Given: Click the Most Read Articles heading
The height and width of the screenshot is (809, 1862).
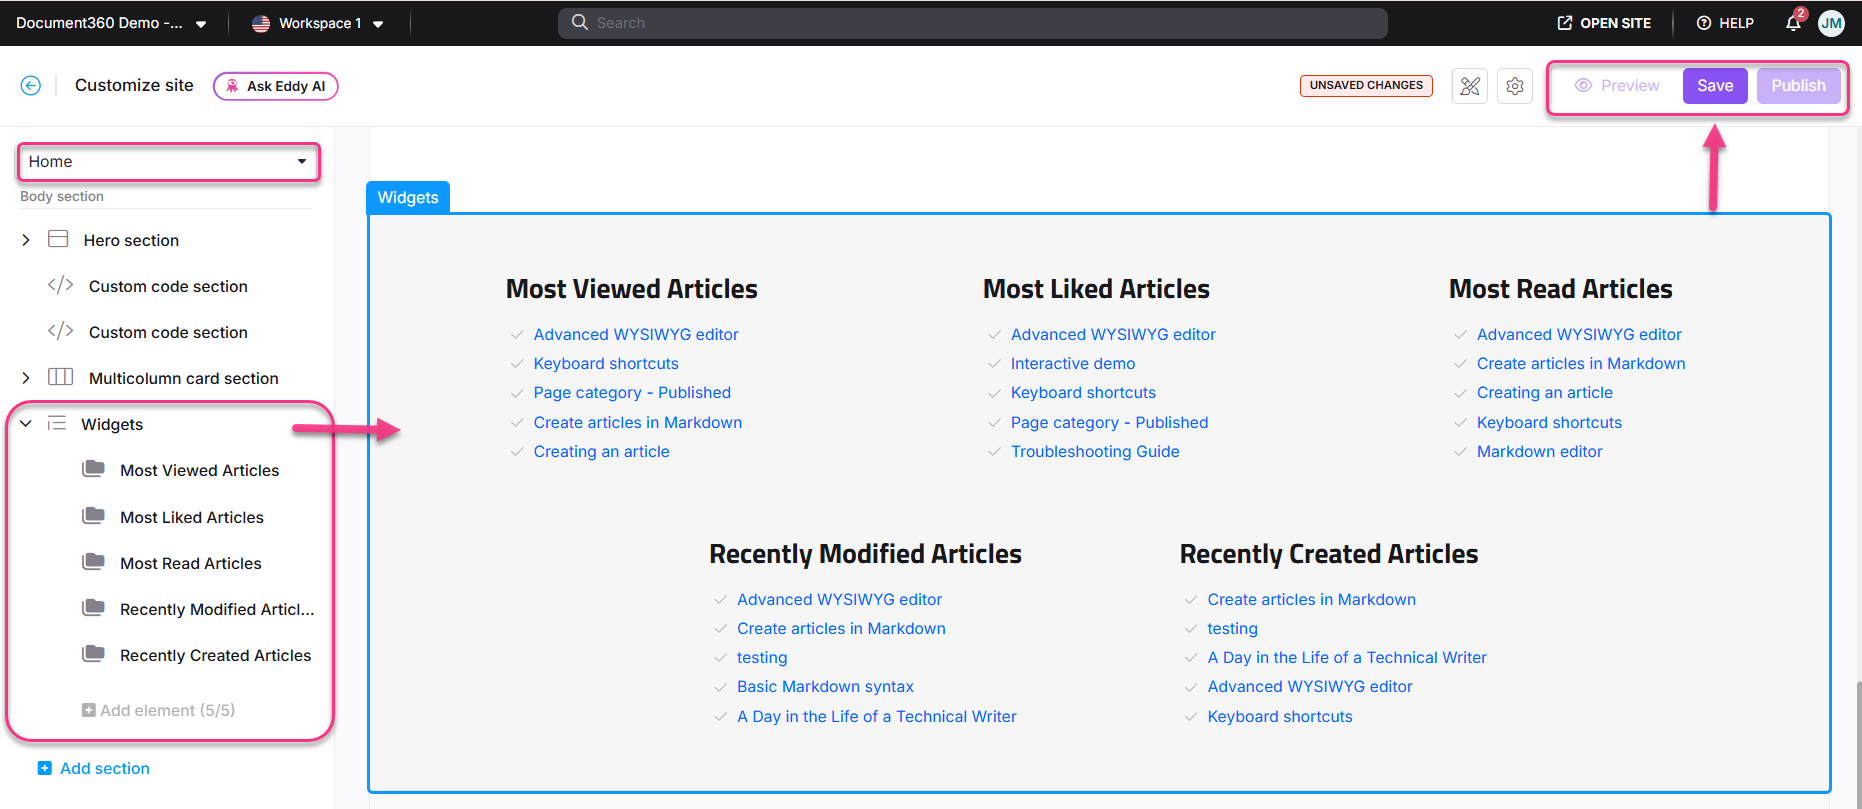Looking at the screenshot, I should click(1560, 289).
